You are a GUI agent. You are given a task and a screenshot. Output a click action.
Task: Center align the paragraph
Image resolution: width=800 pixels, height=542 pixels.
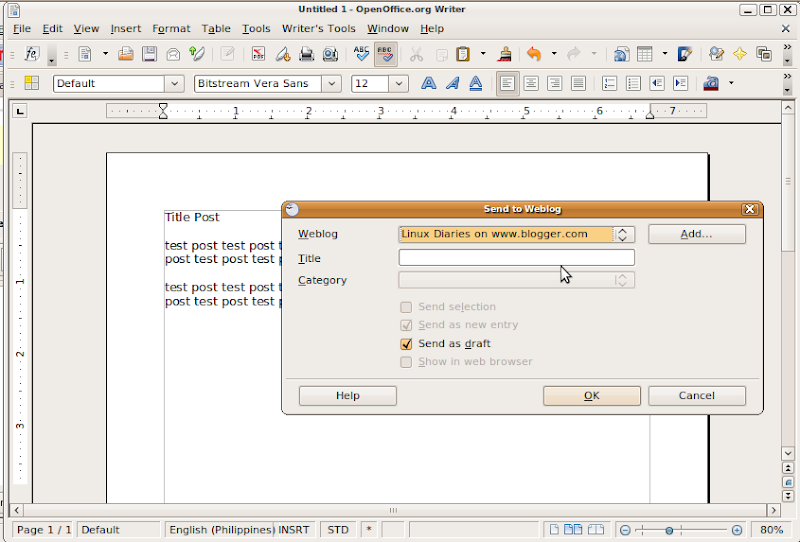531,84
